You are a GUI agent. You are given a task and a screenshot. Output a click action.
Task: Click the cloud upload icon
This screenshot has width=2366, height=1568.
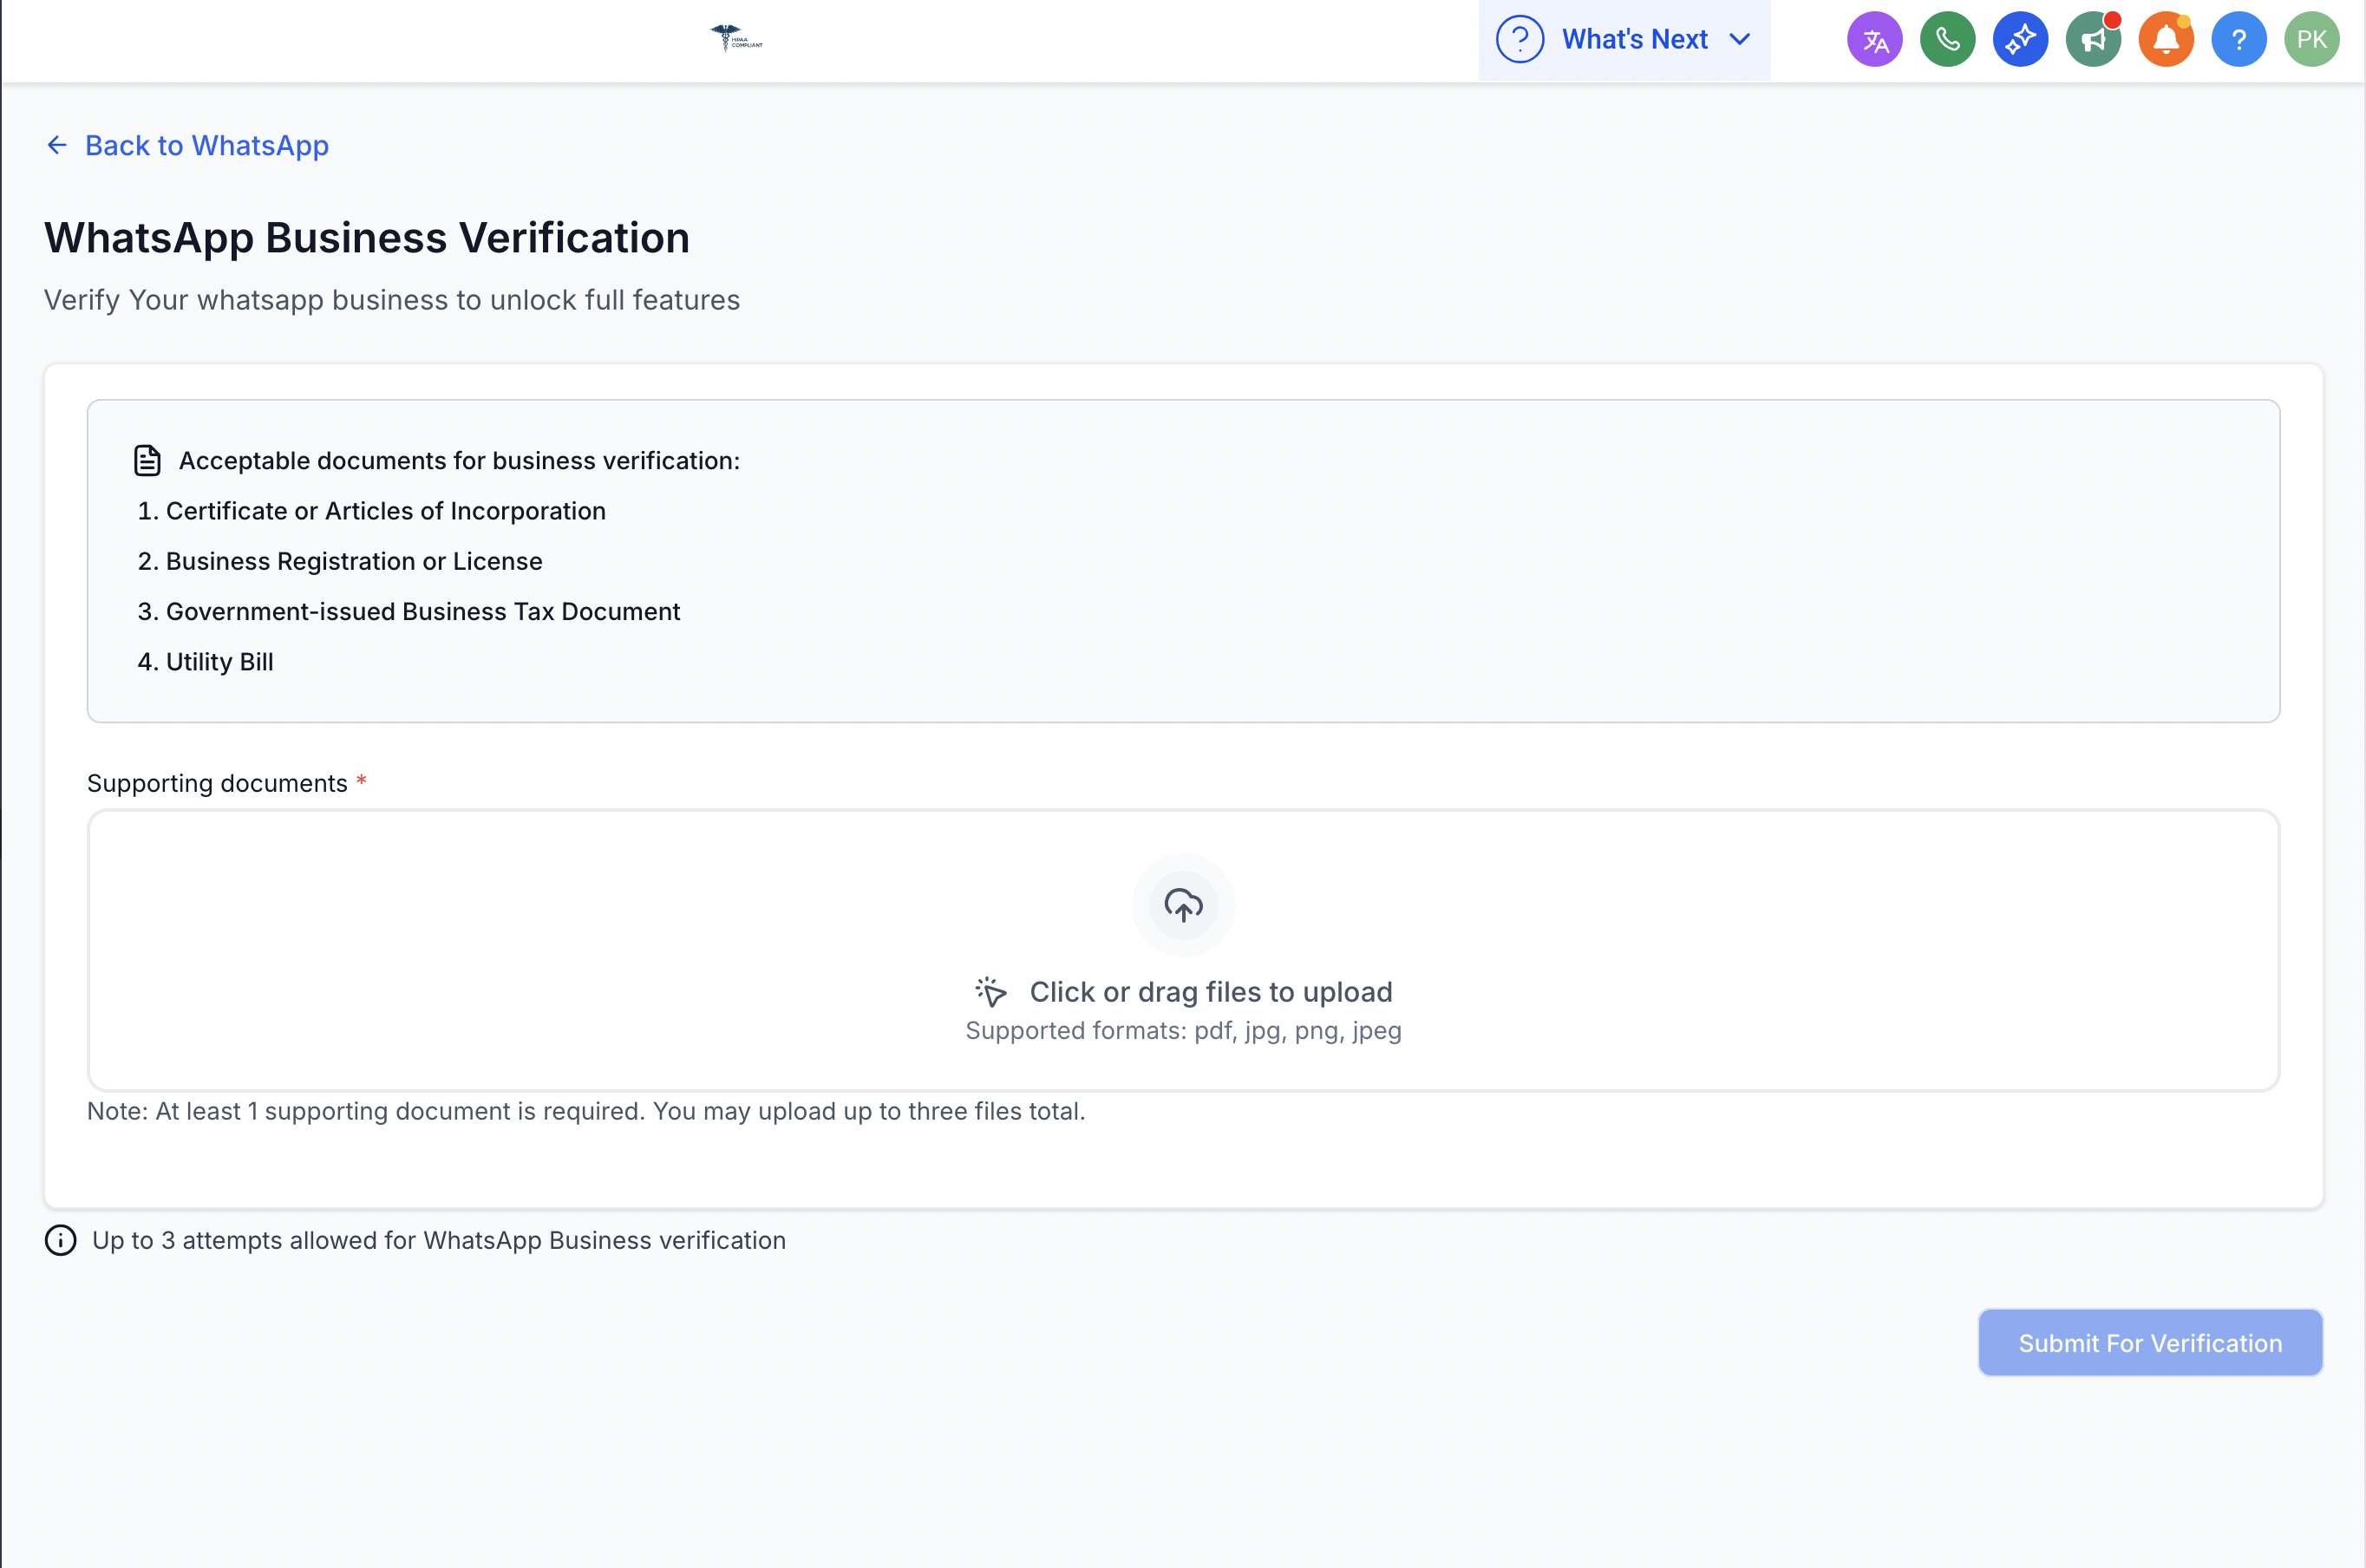click(1183, 905)
